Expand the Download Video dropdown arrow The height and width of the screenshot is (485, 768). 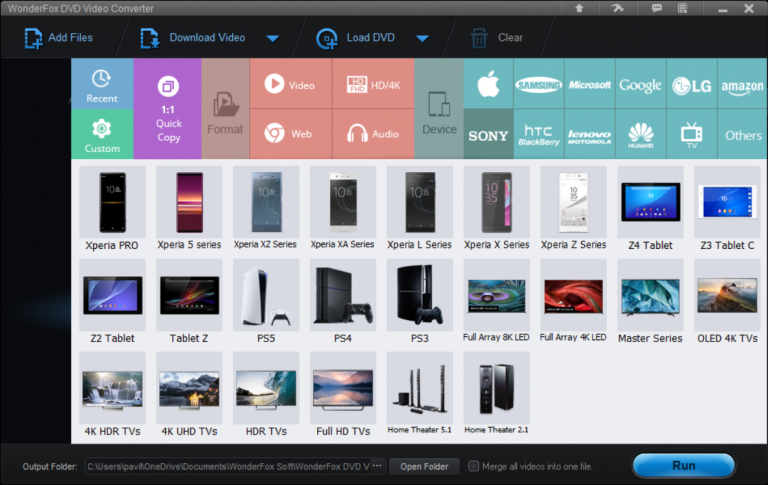[x=273, y=38]
